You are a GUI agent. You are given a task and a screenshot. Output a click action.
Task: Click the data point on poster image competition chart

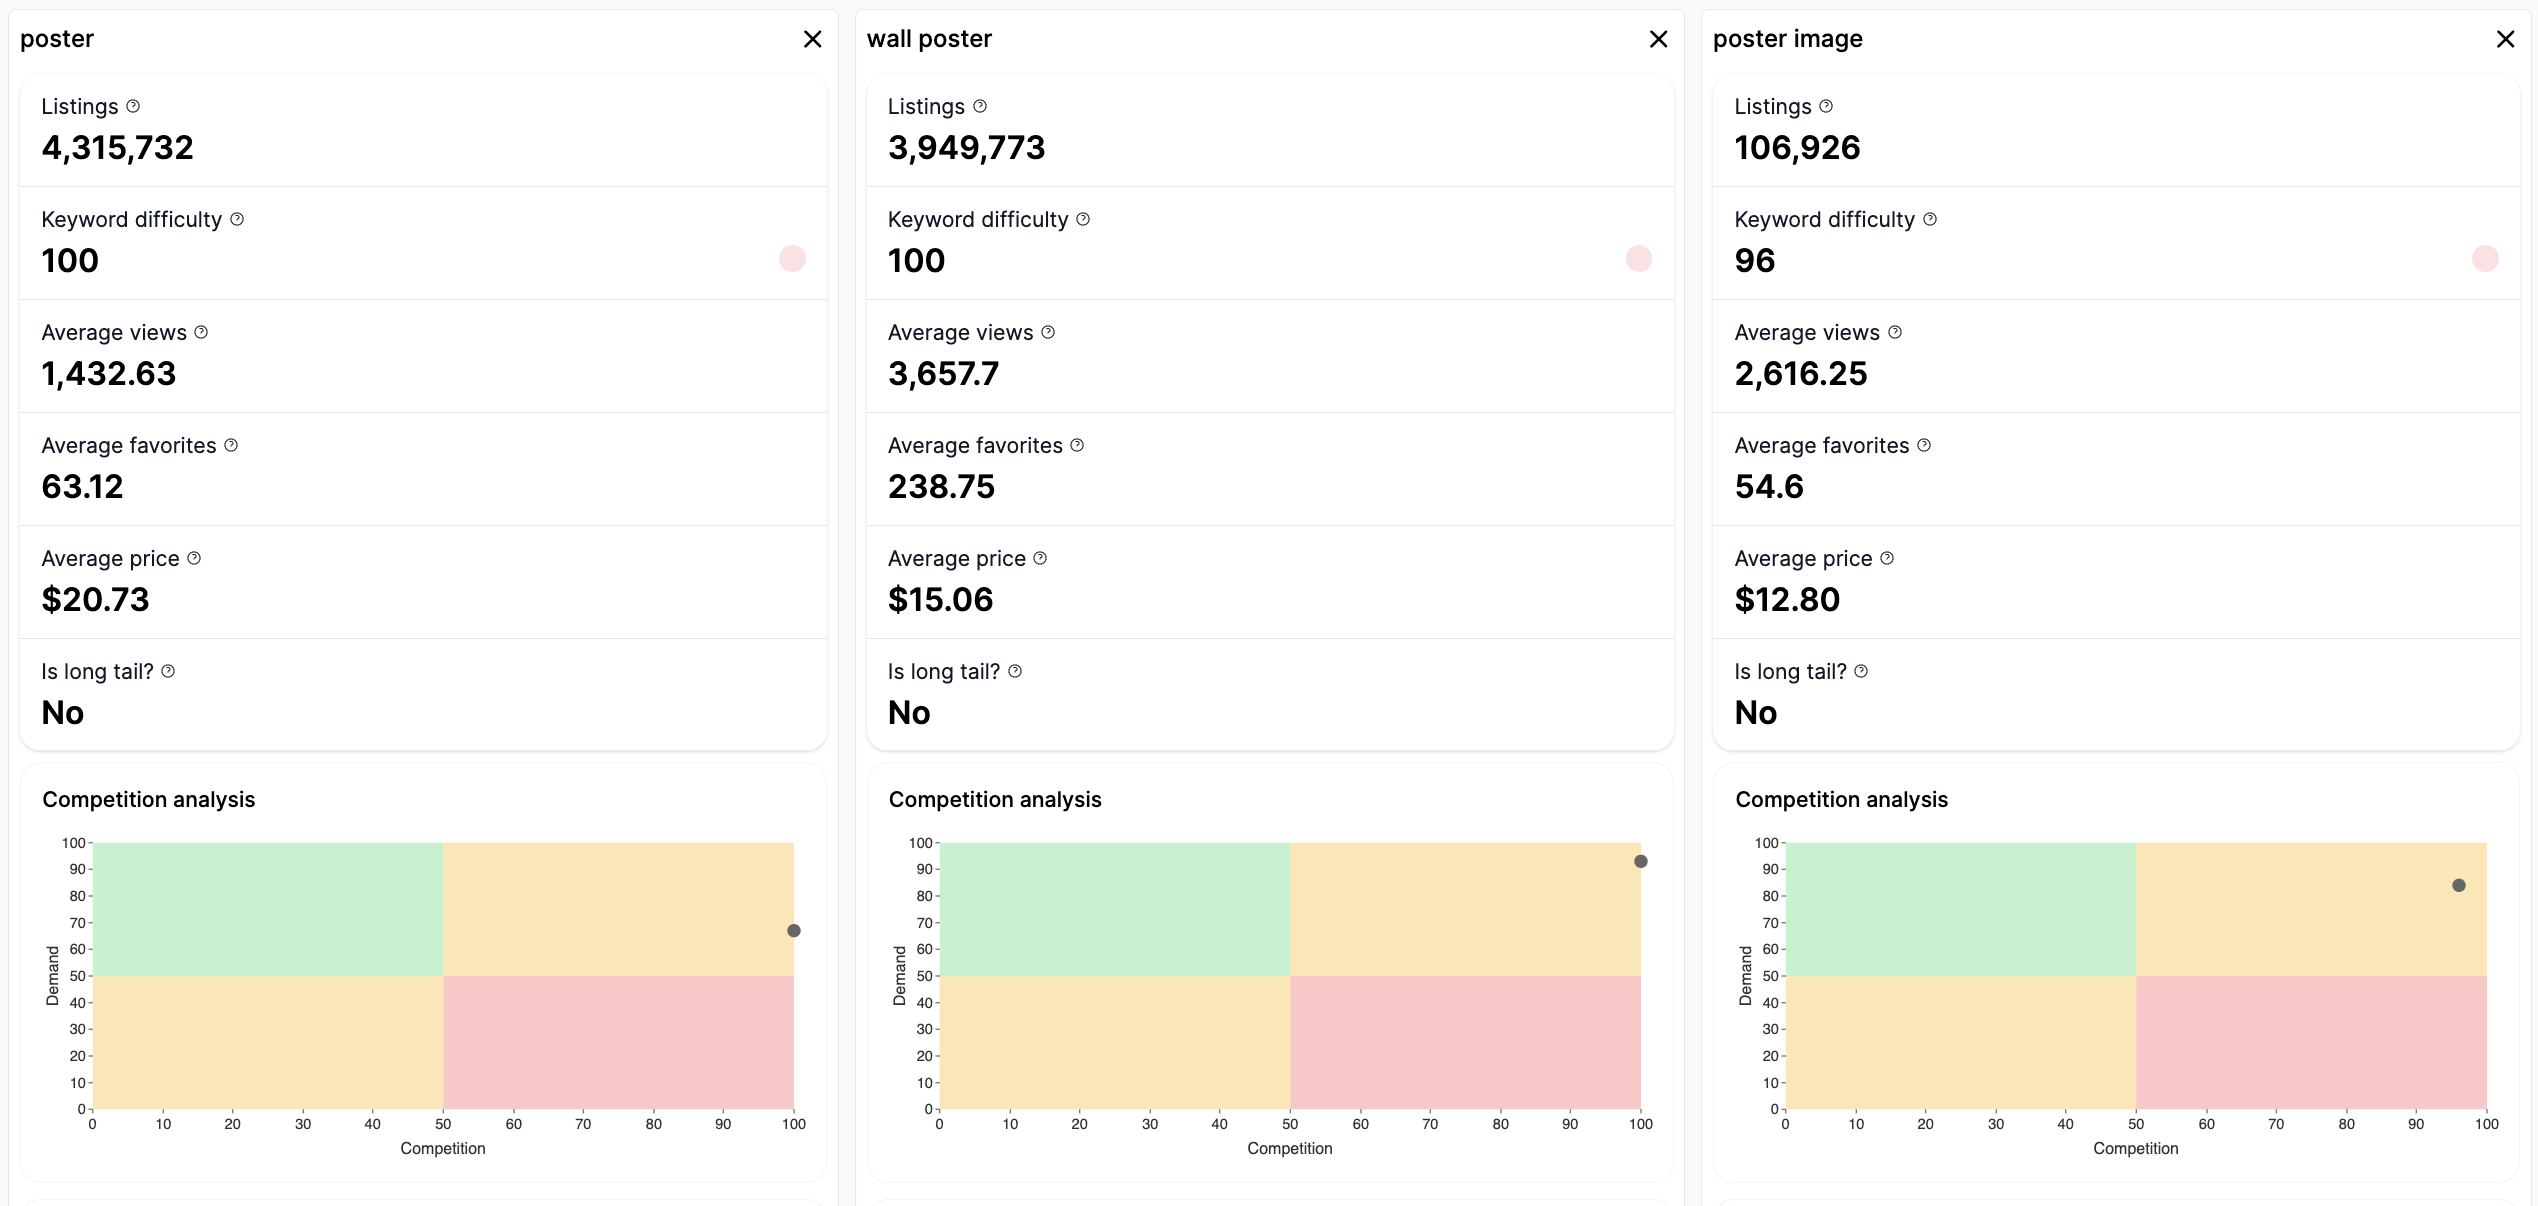coord(2459,885)
